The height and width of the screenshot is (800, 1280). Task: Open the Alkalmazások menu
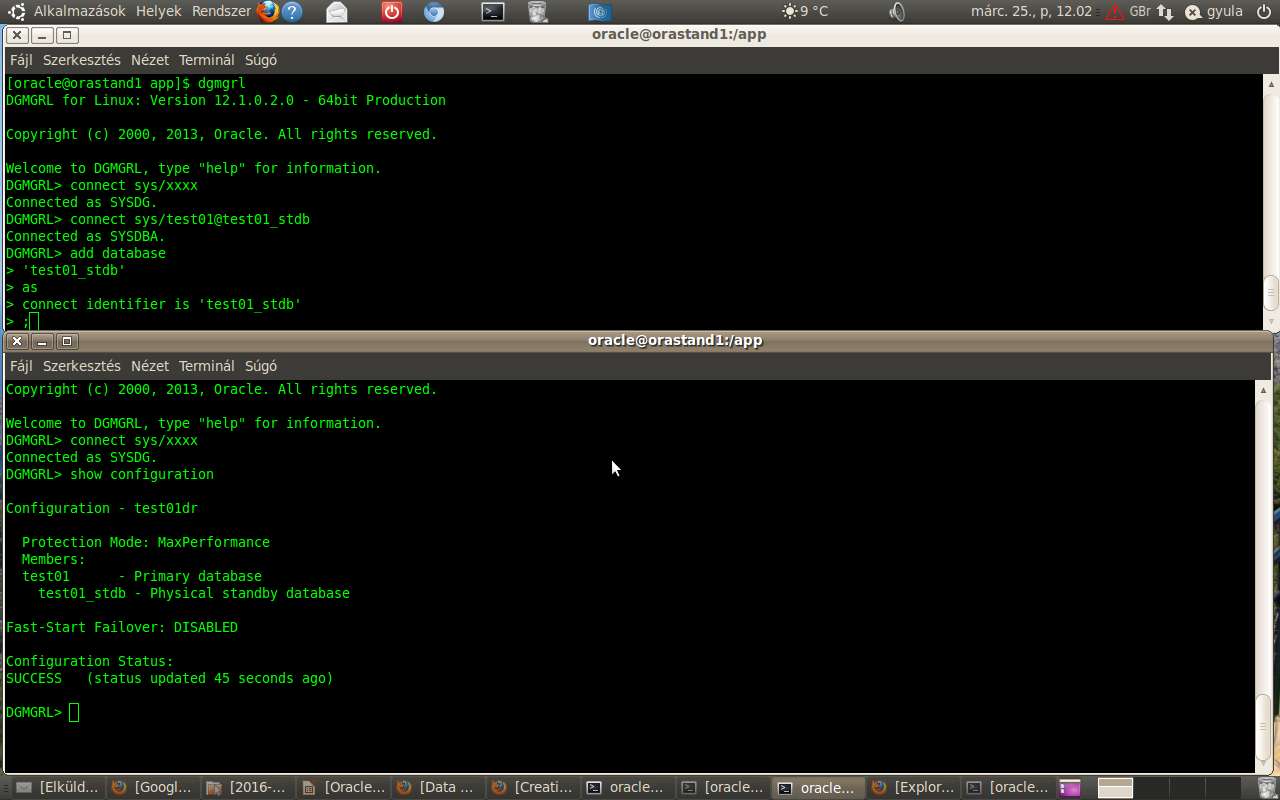point(80,12)
